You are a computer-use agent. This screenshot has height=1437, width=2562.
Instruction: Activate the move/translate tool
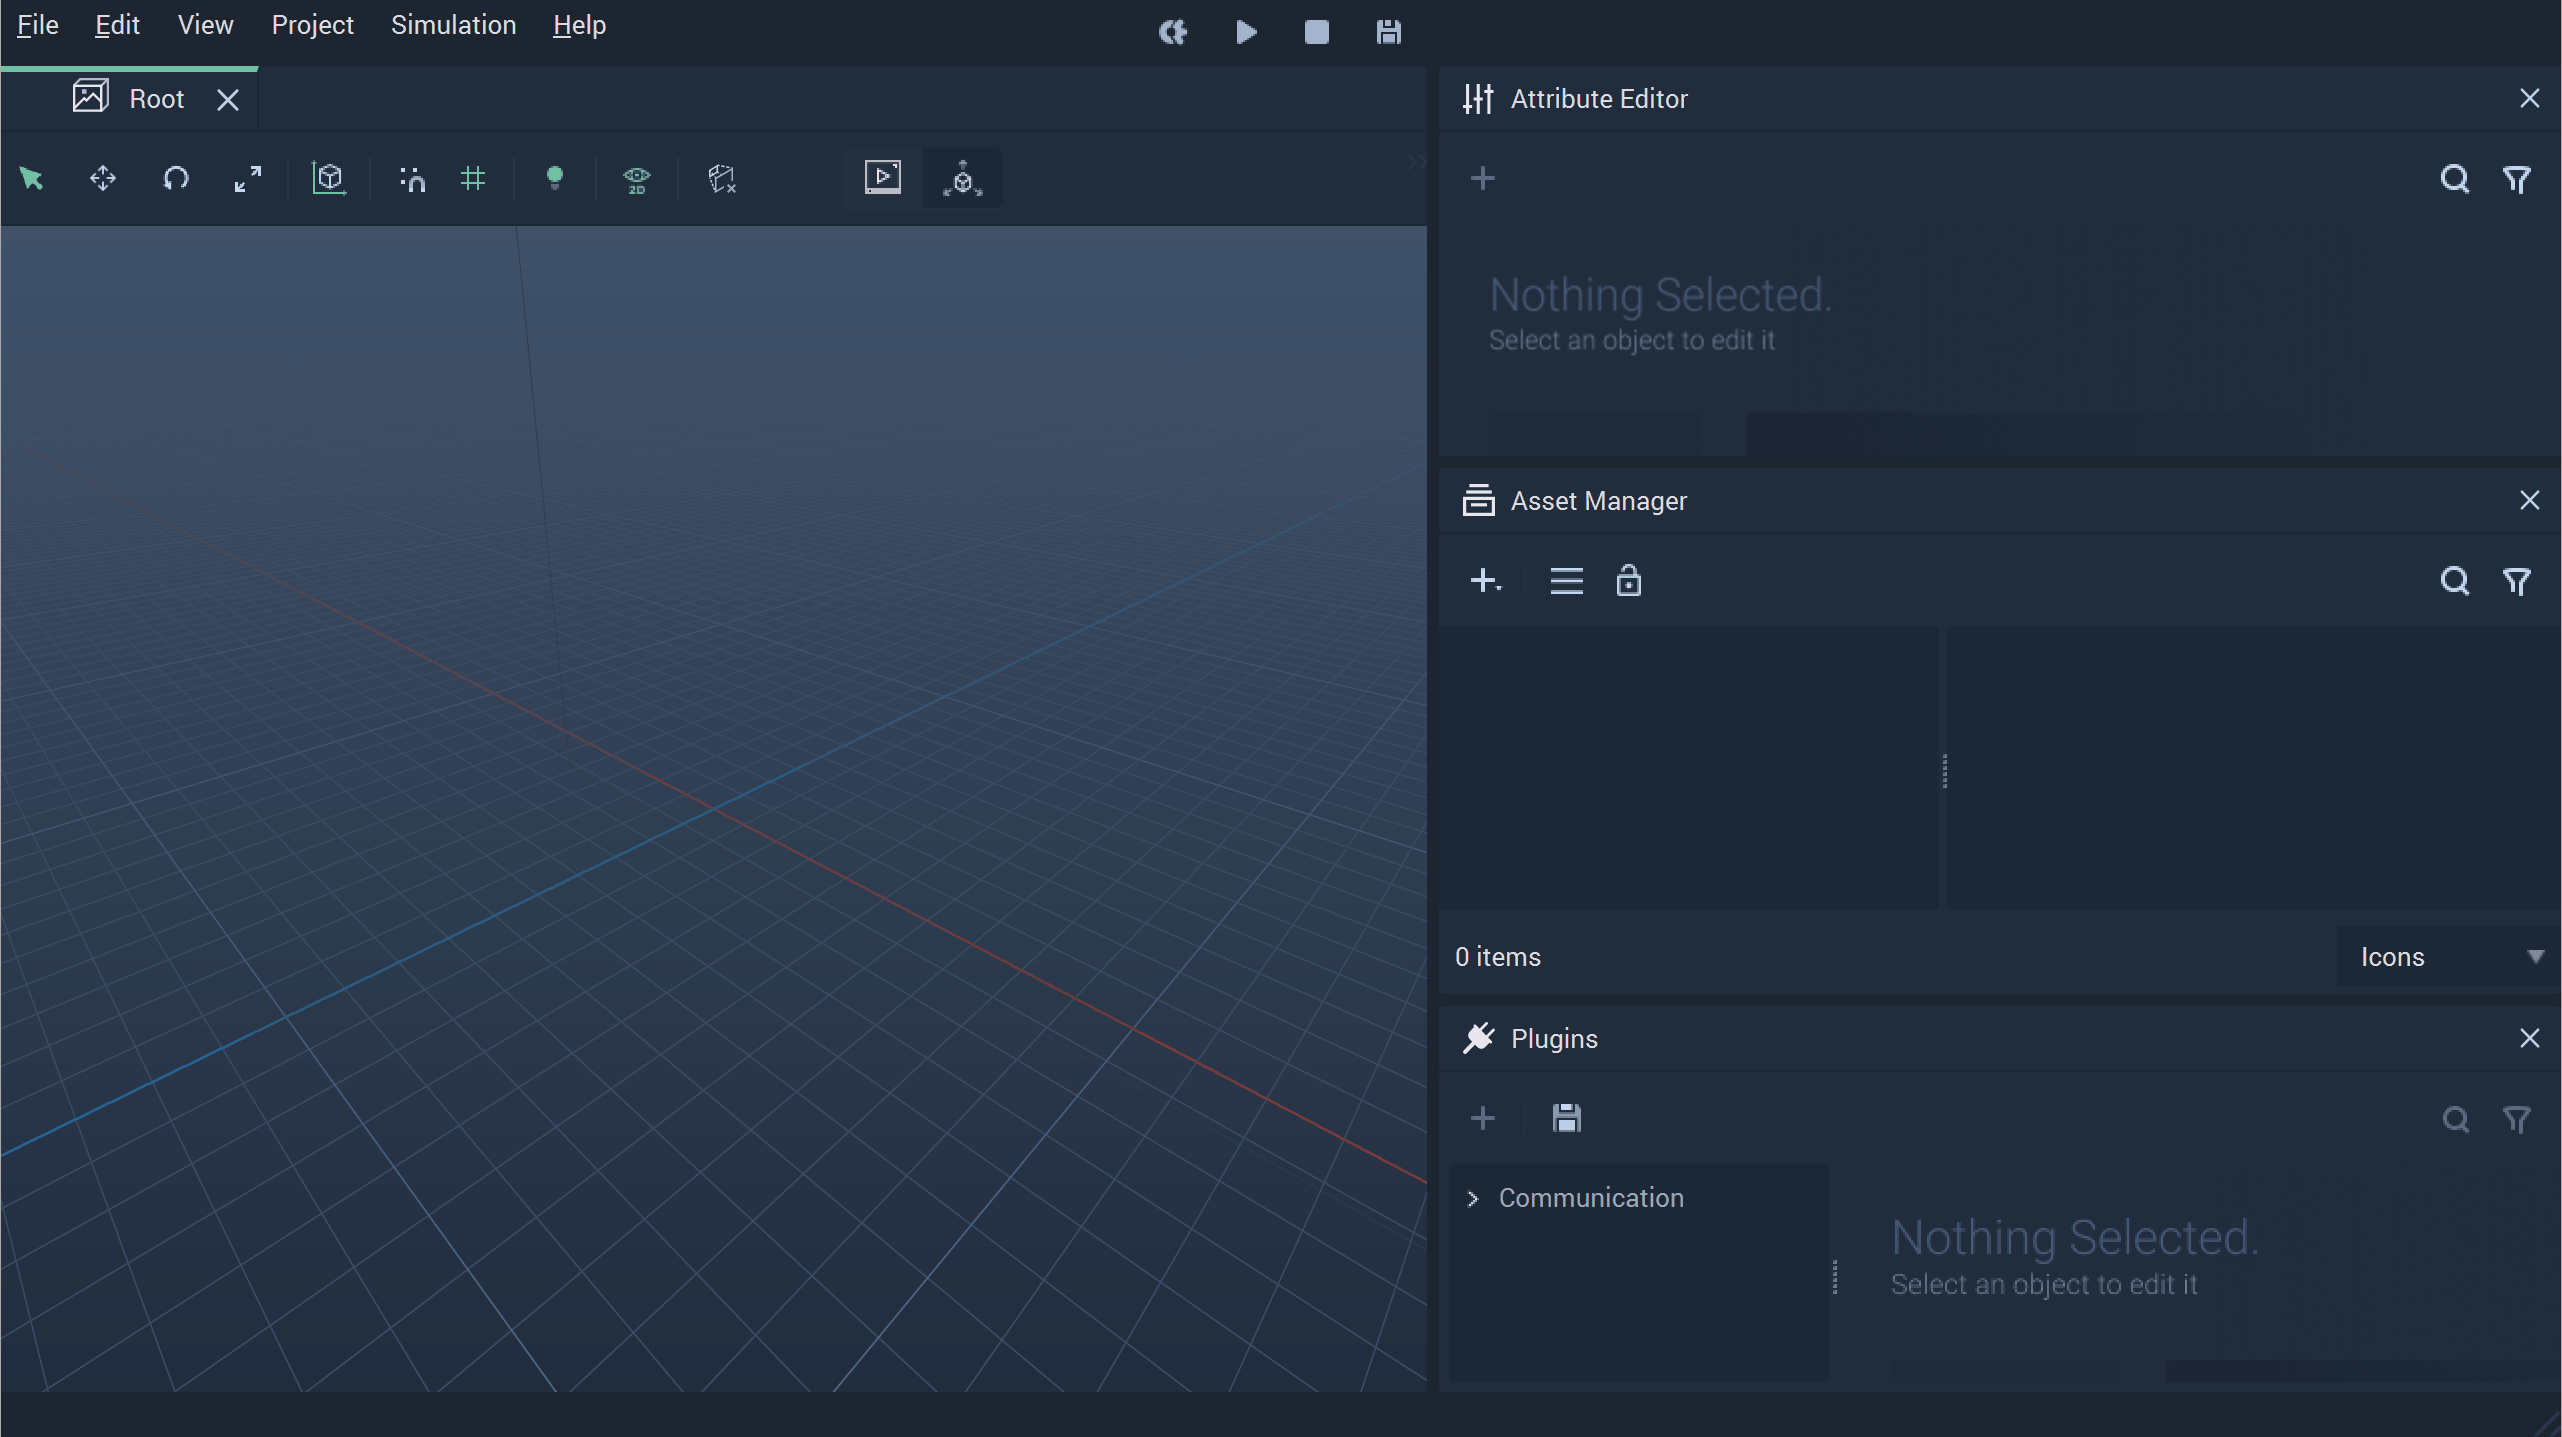pos(103,179)
